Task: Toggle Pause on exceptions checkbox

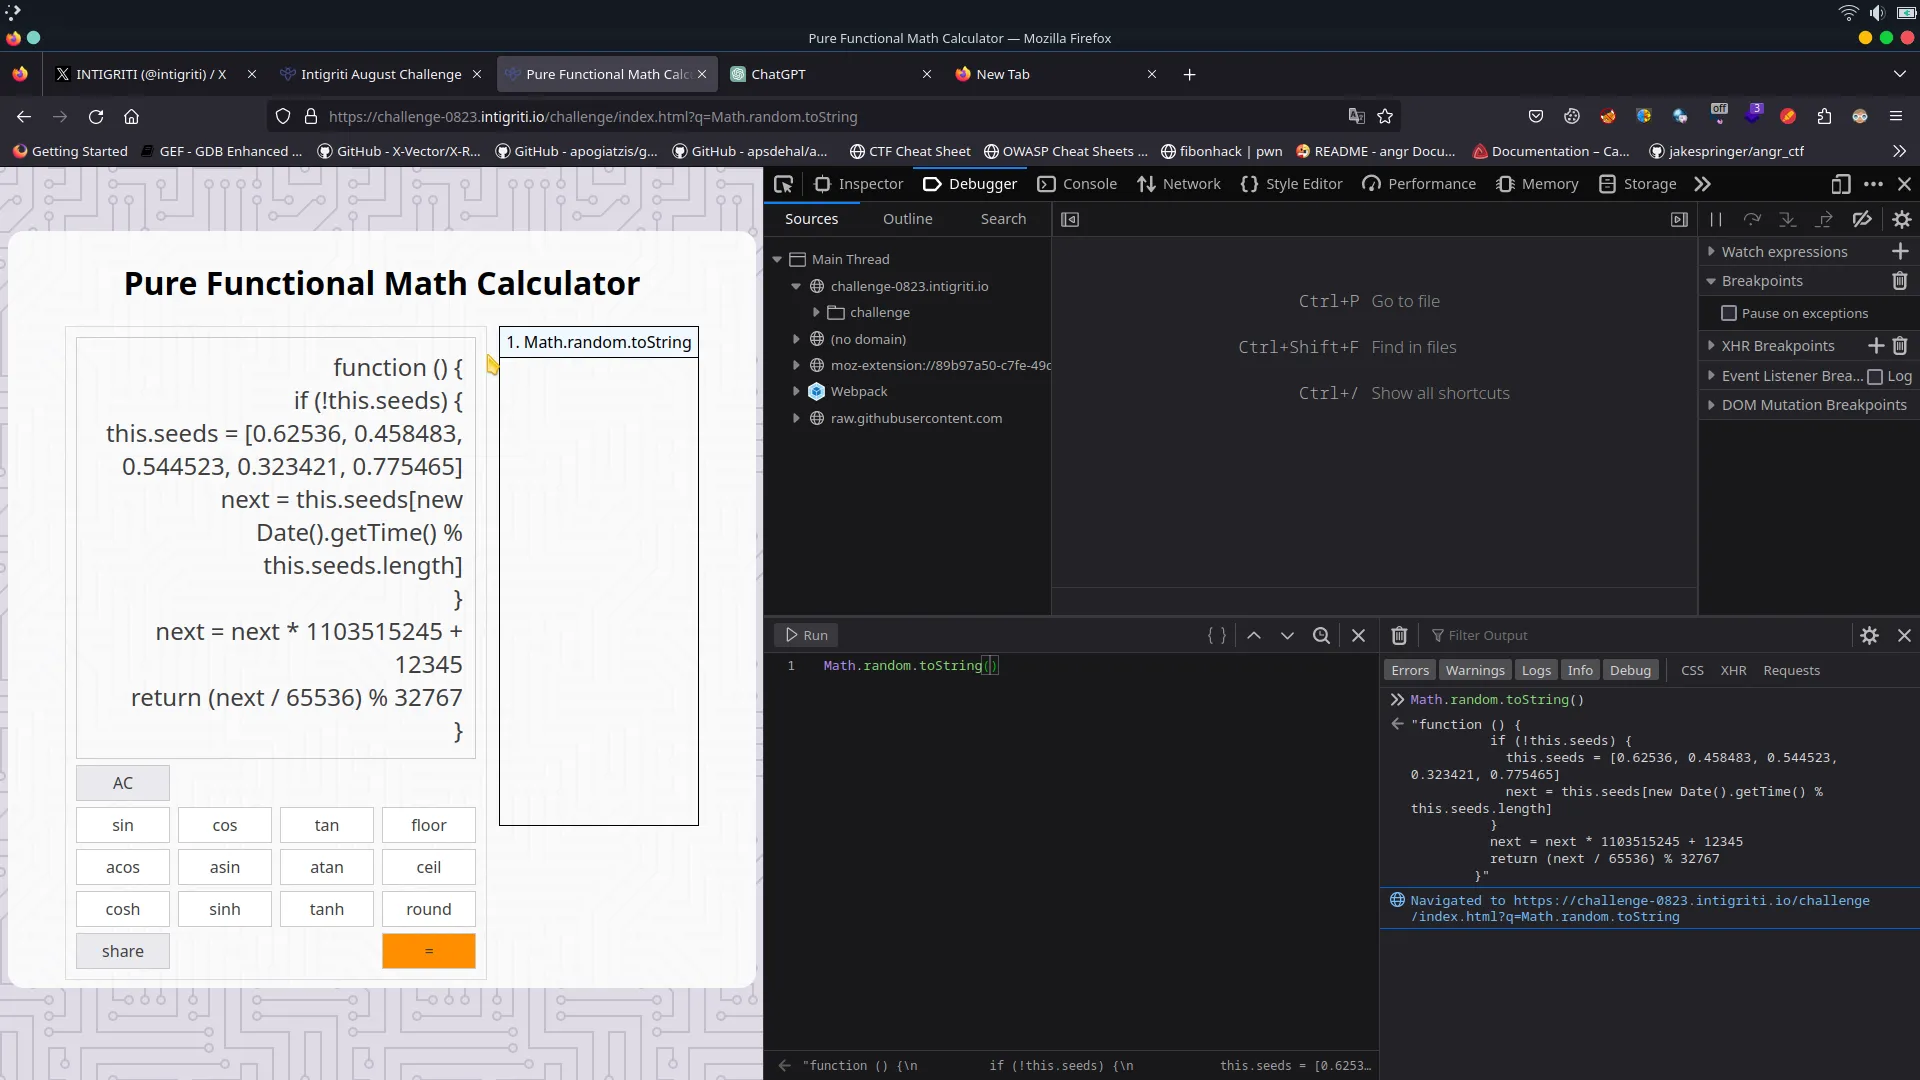Action: tap(1731, 313)
